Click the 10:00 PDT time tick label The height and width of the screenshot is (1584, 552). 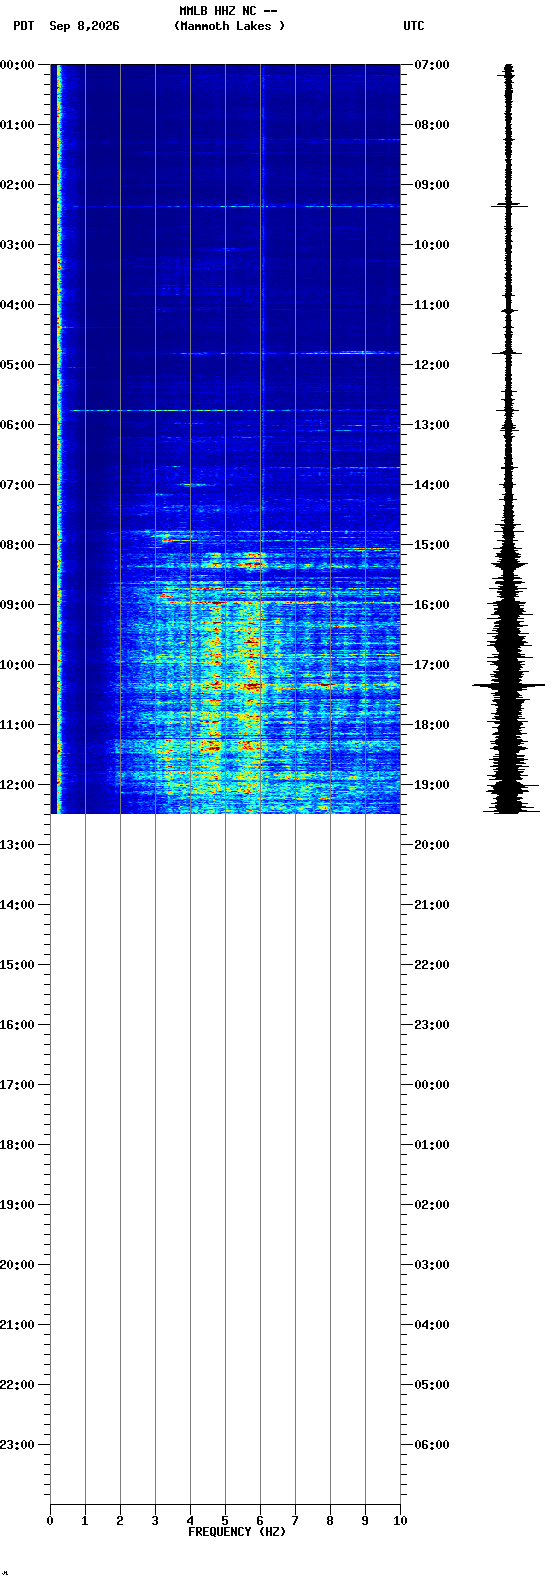click(17, 665)
